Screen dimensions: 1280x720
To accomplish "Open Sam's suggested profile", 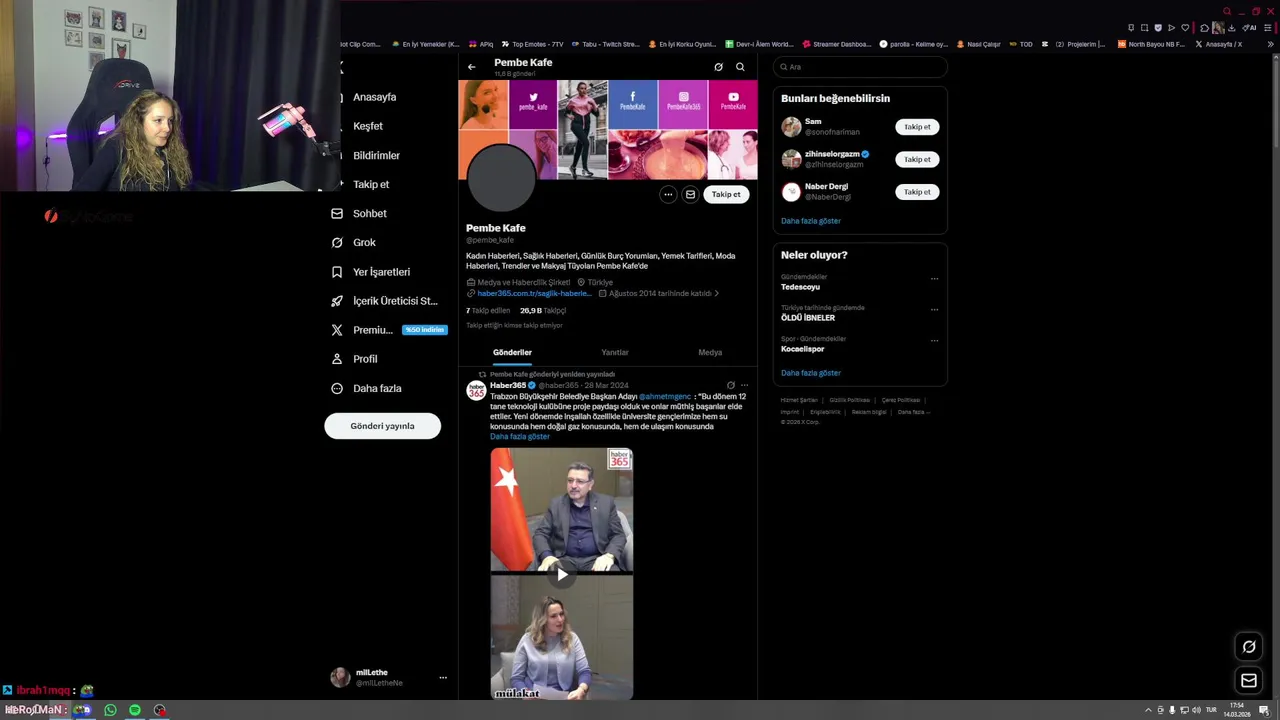I will pos(813,121).
